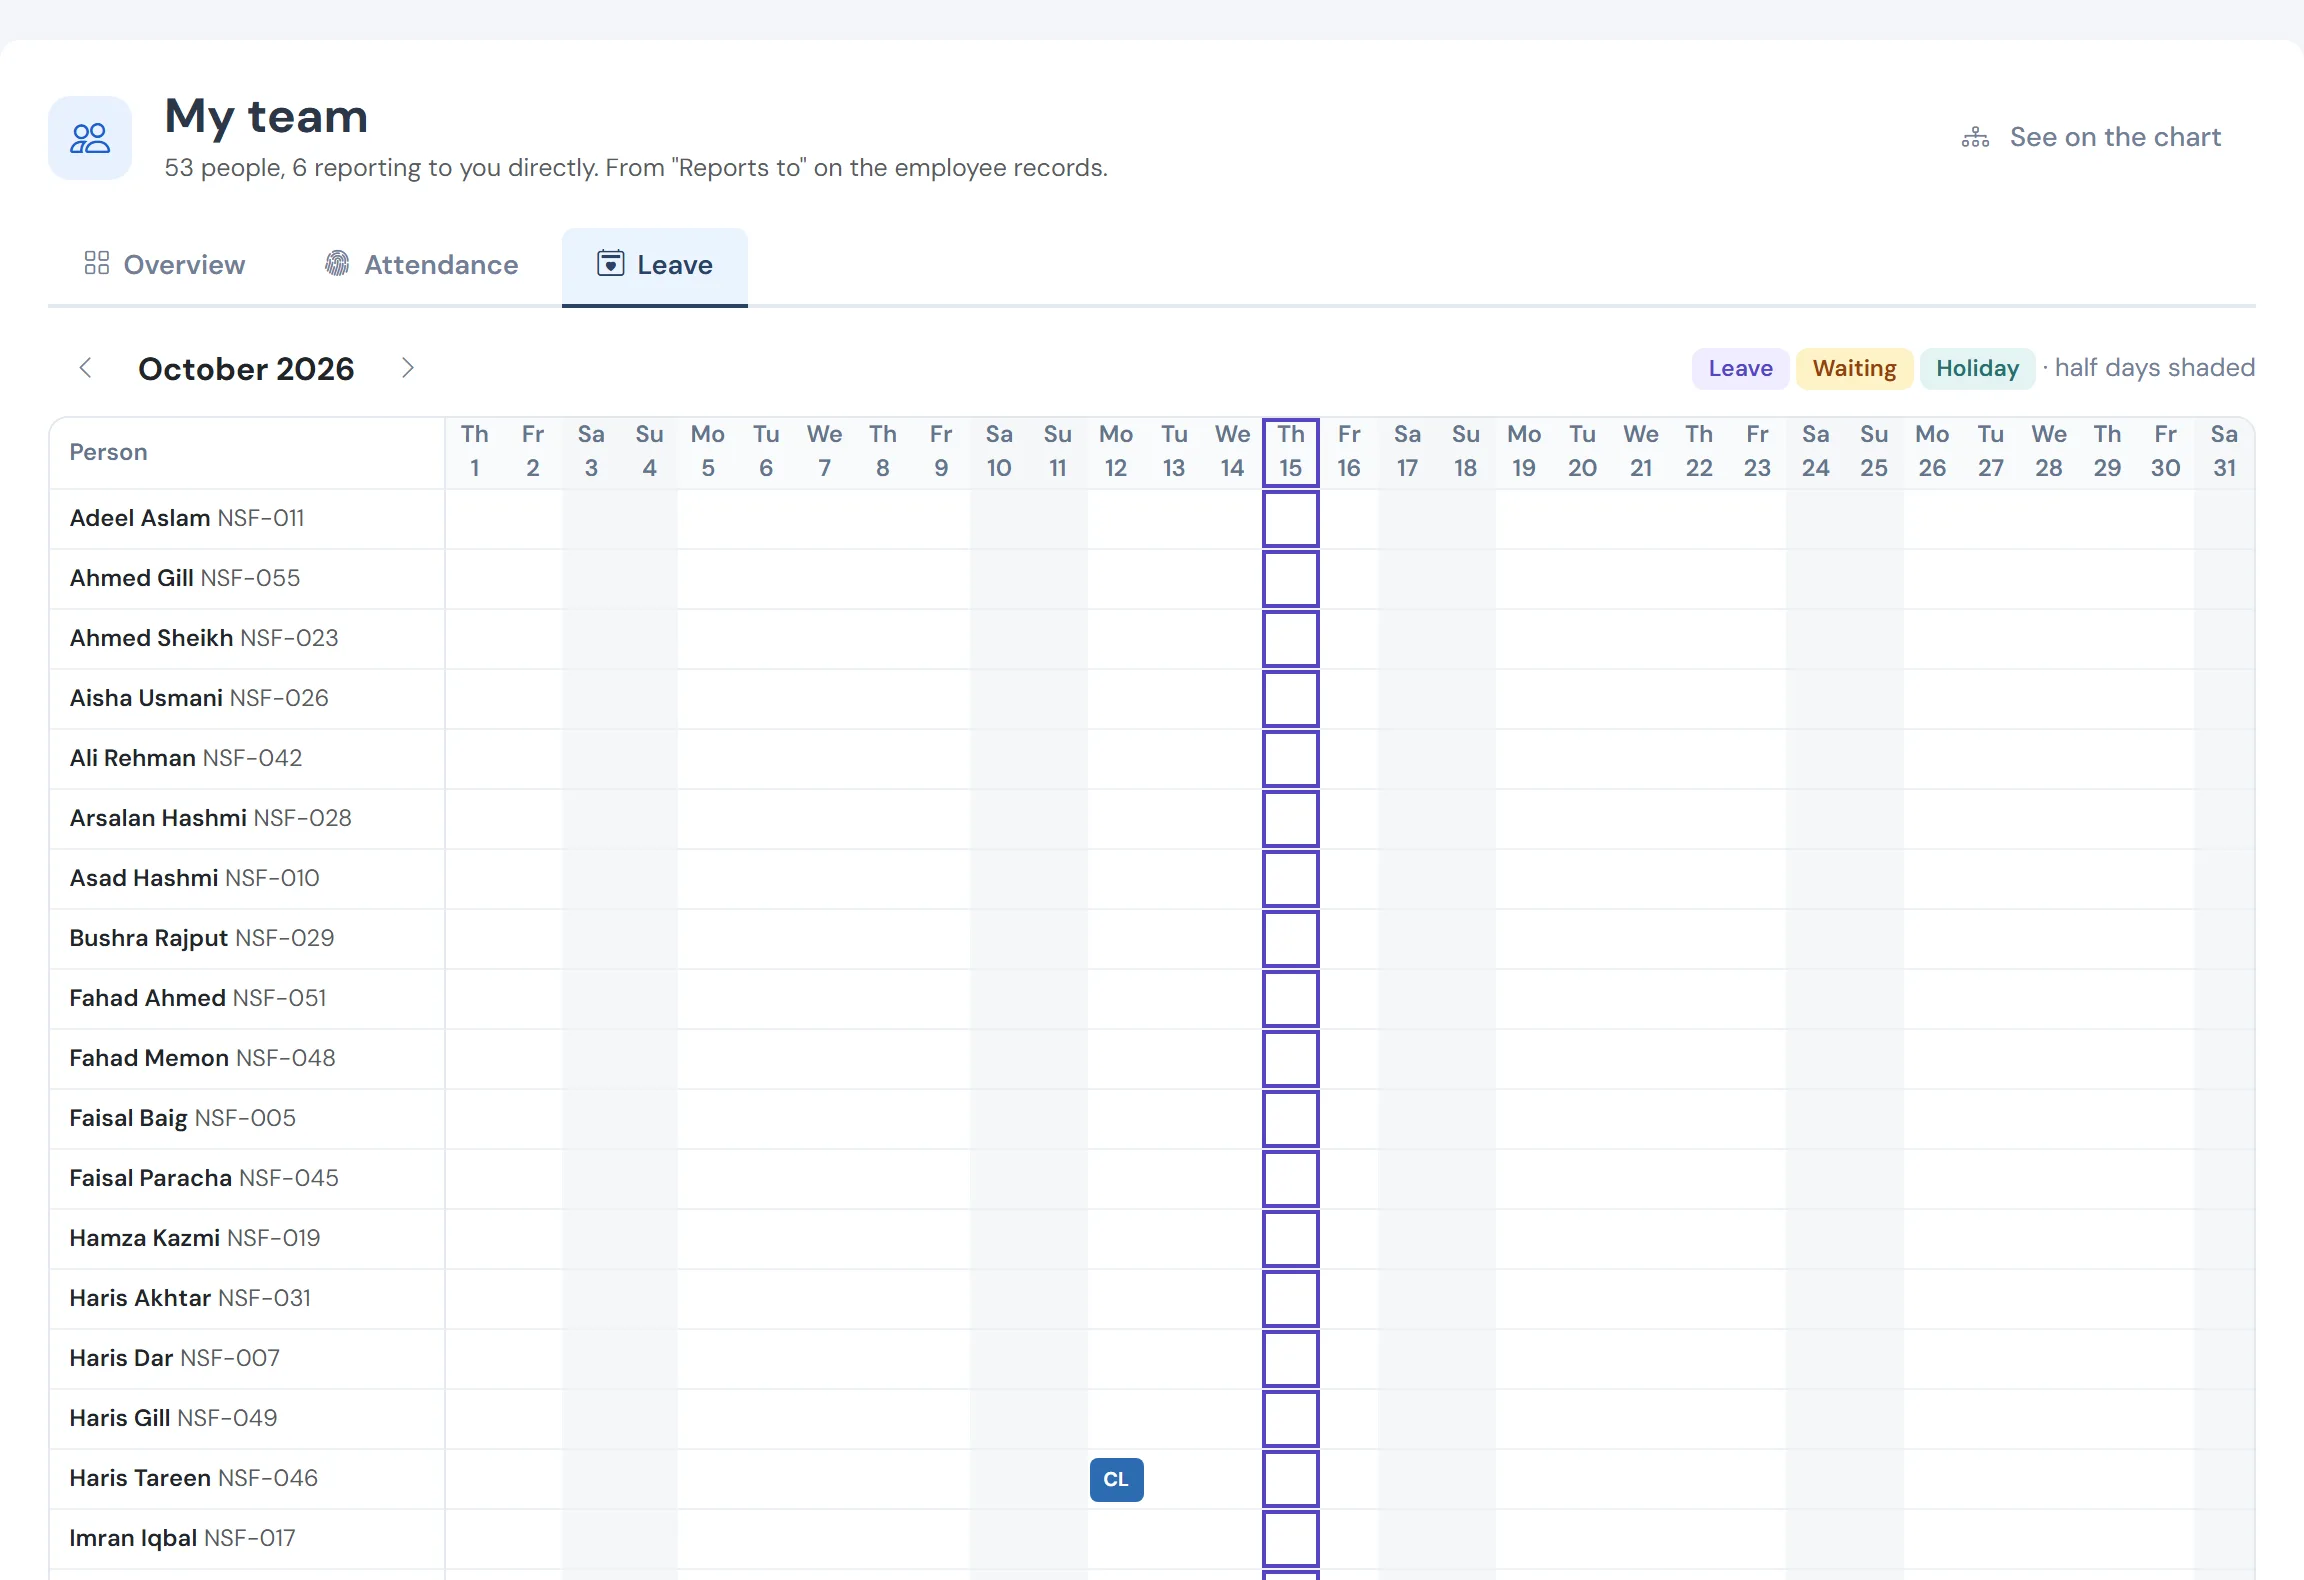This screenshot has width=2304, height=1580.
Task: Open Ali Rehman NSF-042 row
Action: point(1152,759)
